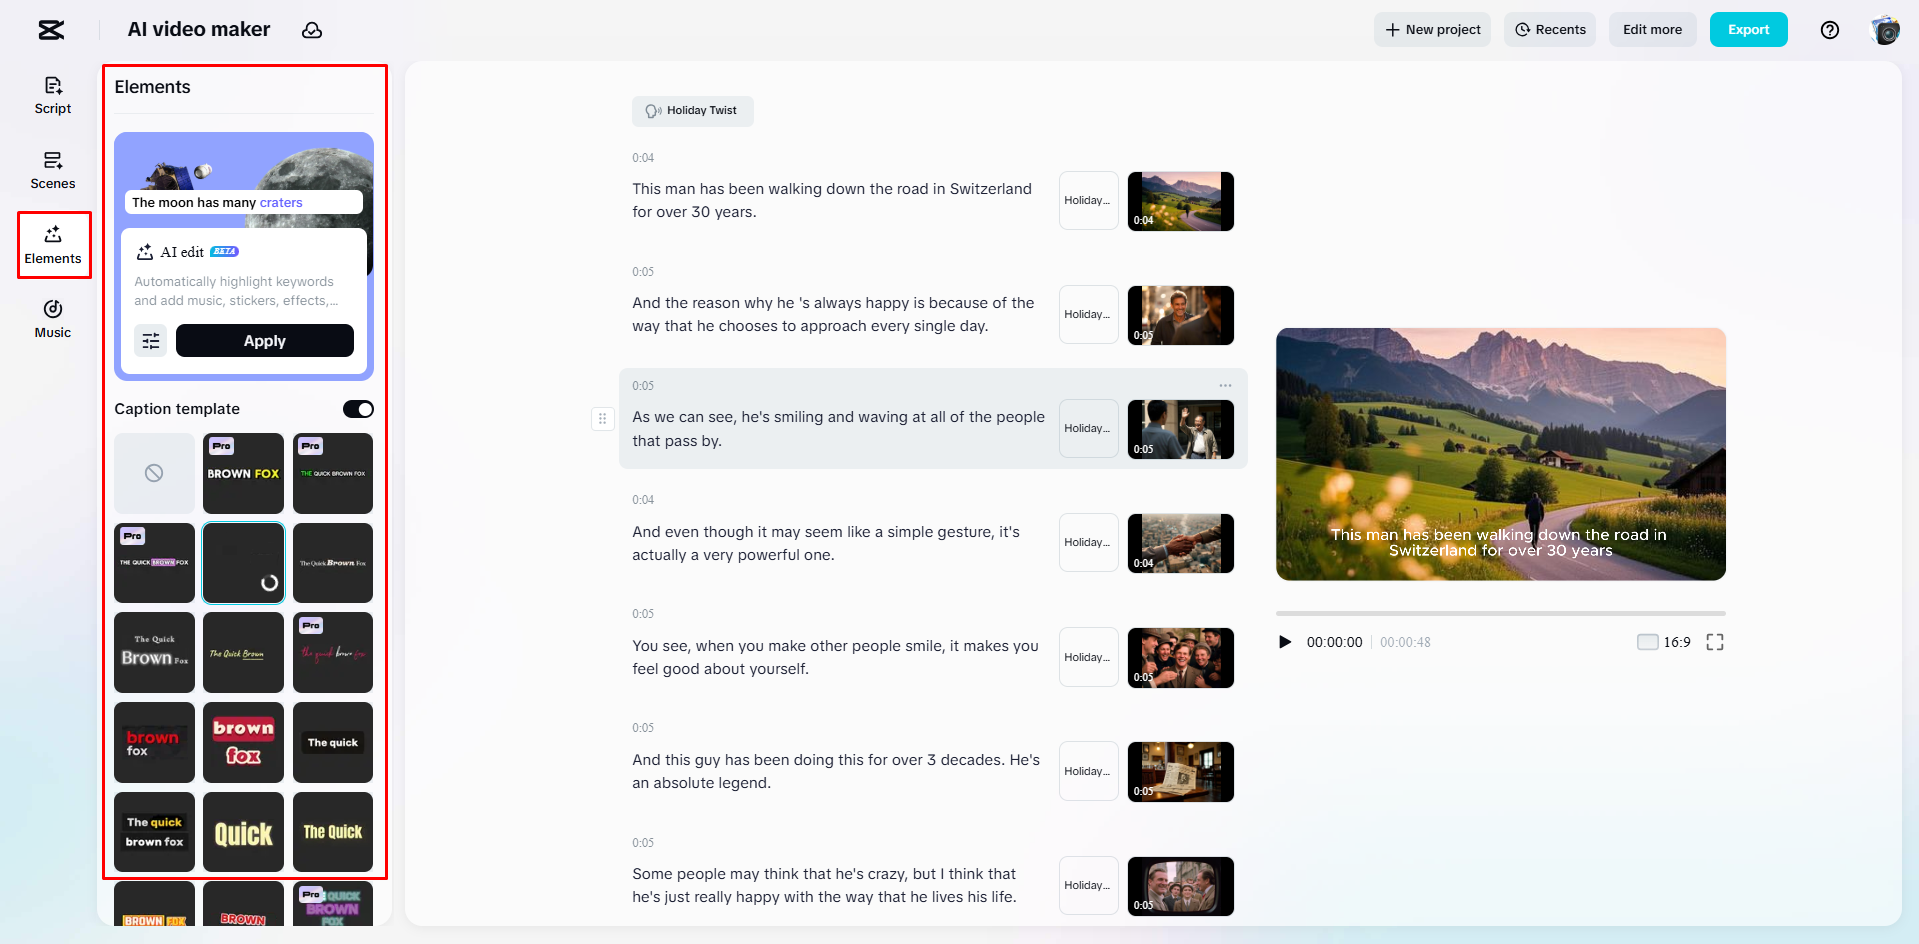
Task: Choose 'The quick brown fox' yellow template
Action: (154, 832)
